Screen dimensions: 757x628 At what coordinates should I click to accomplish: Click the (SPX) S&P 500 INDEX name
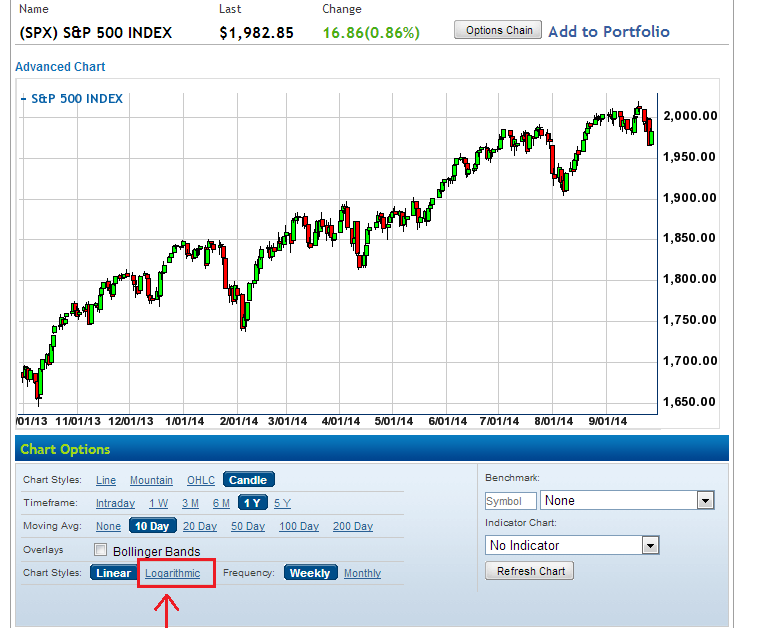click(96, 33)
